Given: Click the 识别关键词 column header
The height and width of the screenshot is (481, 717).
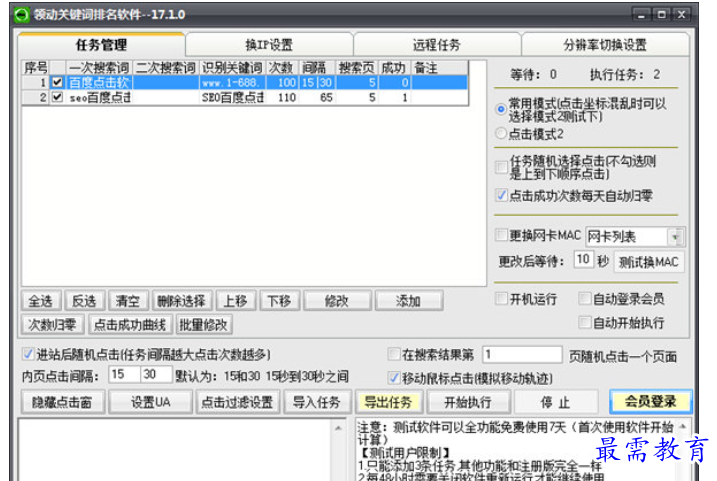Looking at the screenshot, I should [232, 68].
